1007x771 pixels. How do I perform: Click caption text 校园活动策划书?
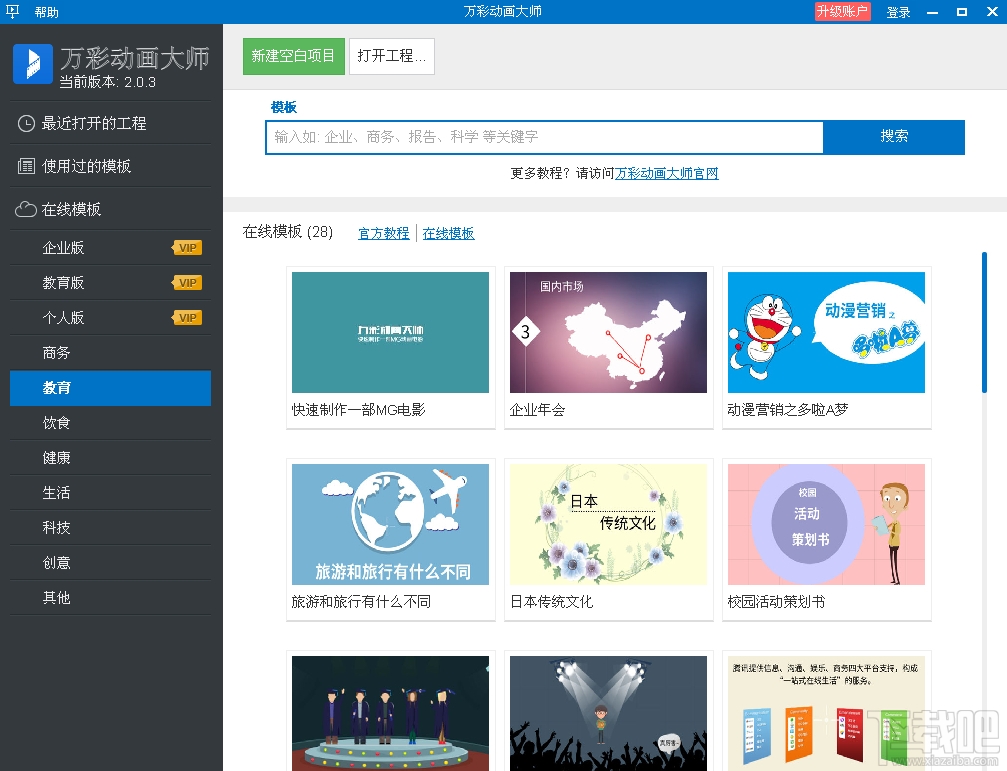coord(776,602)
